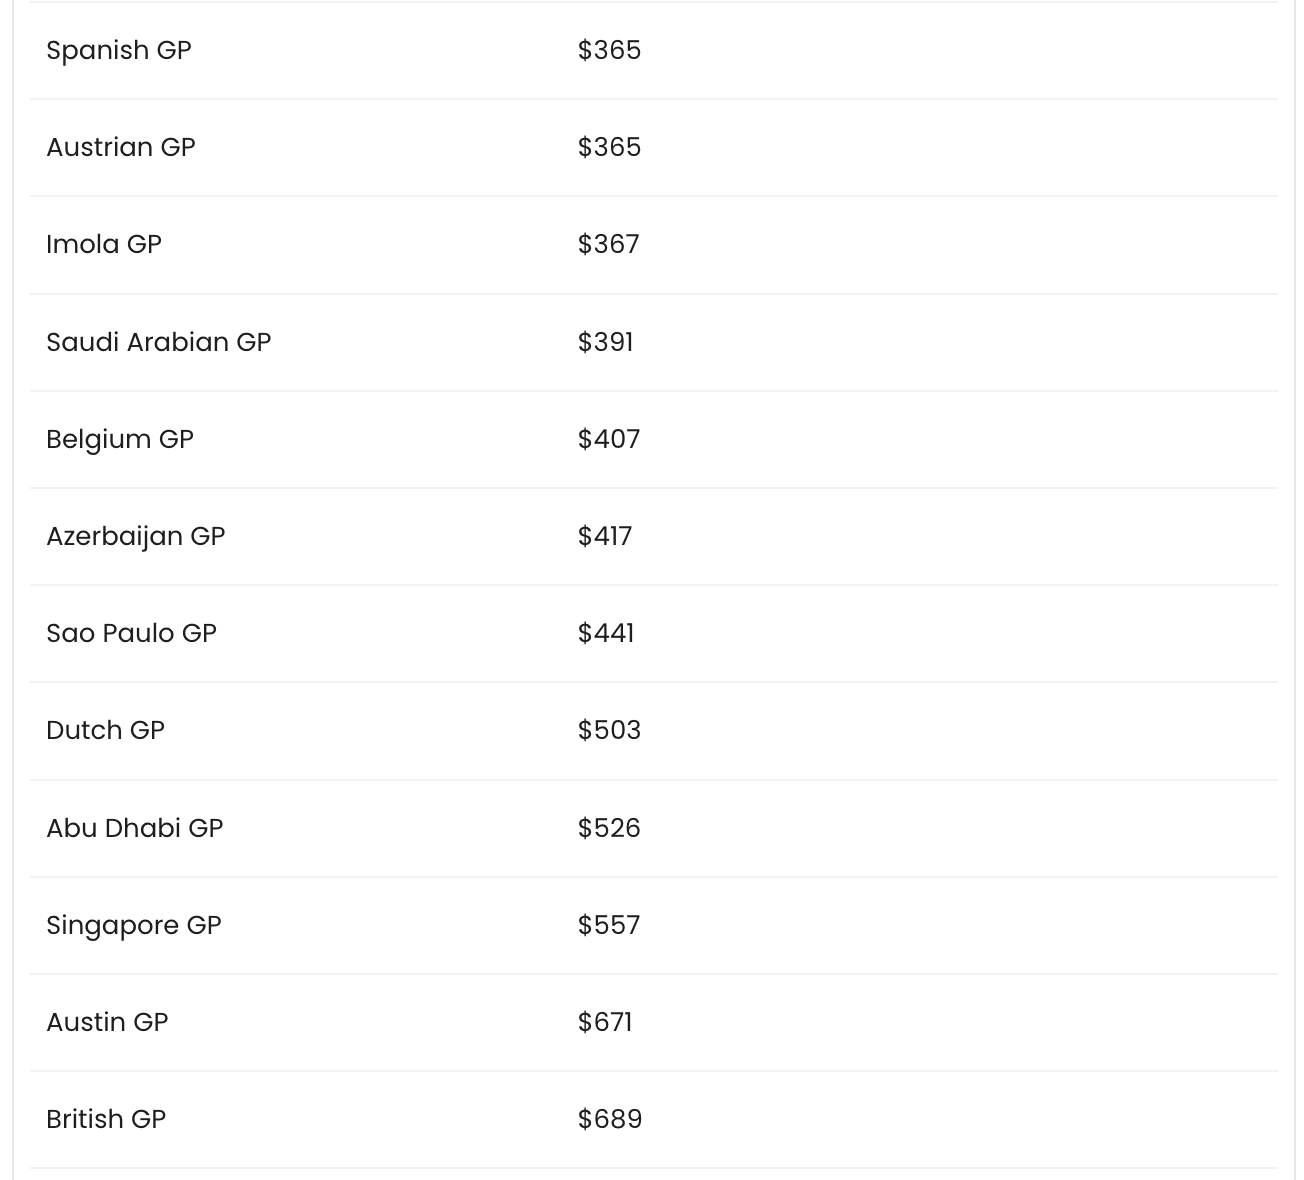The width and height of the screenshot is (1304, 1180).
Task: Click the $441 price value
Action: 605,633
